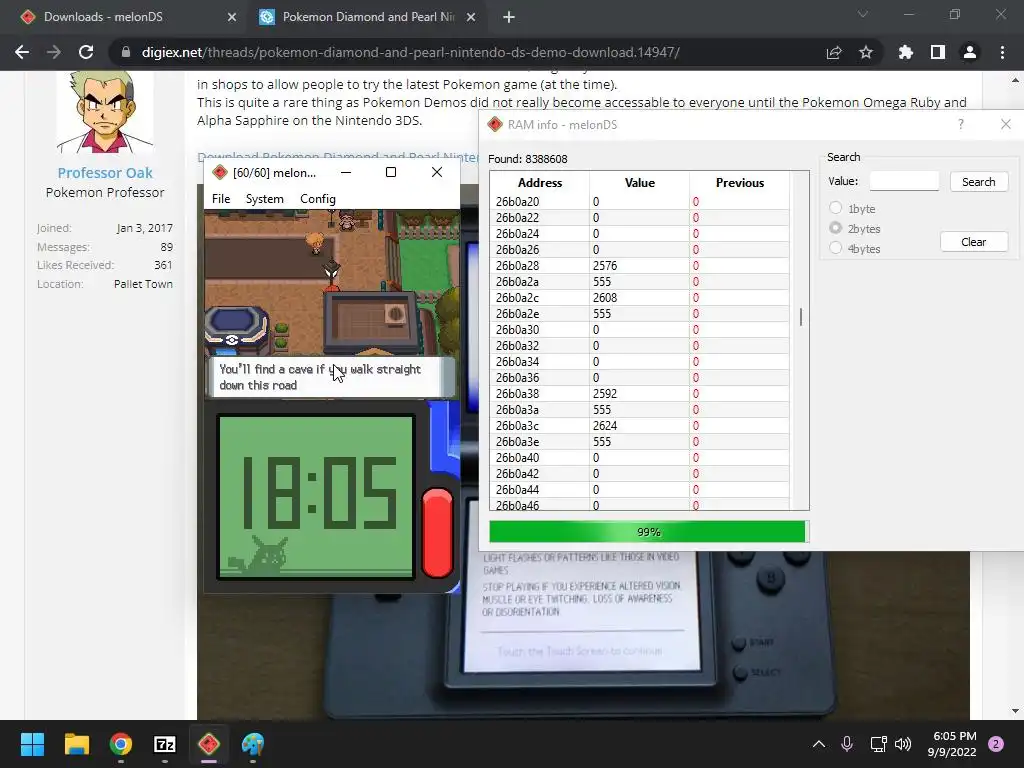This screenshot has width=1024, height=768.
Task: Click the RAM info help question mark
Action: coord(961,124)
